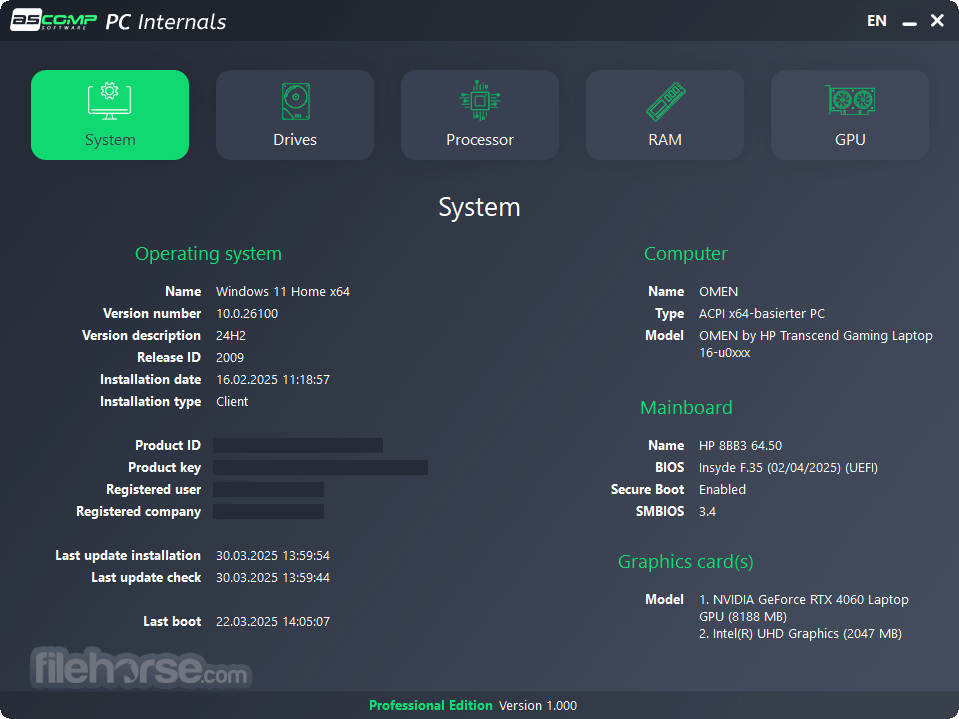Select installation date 16.02.2025 11:18:57

point(273,380)
